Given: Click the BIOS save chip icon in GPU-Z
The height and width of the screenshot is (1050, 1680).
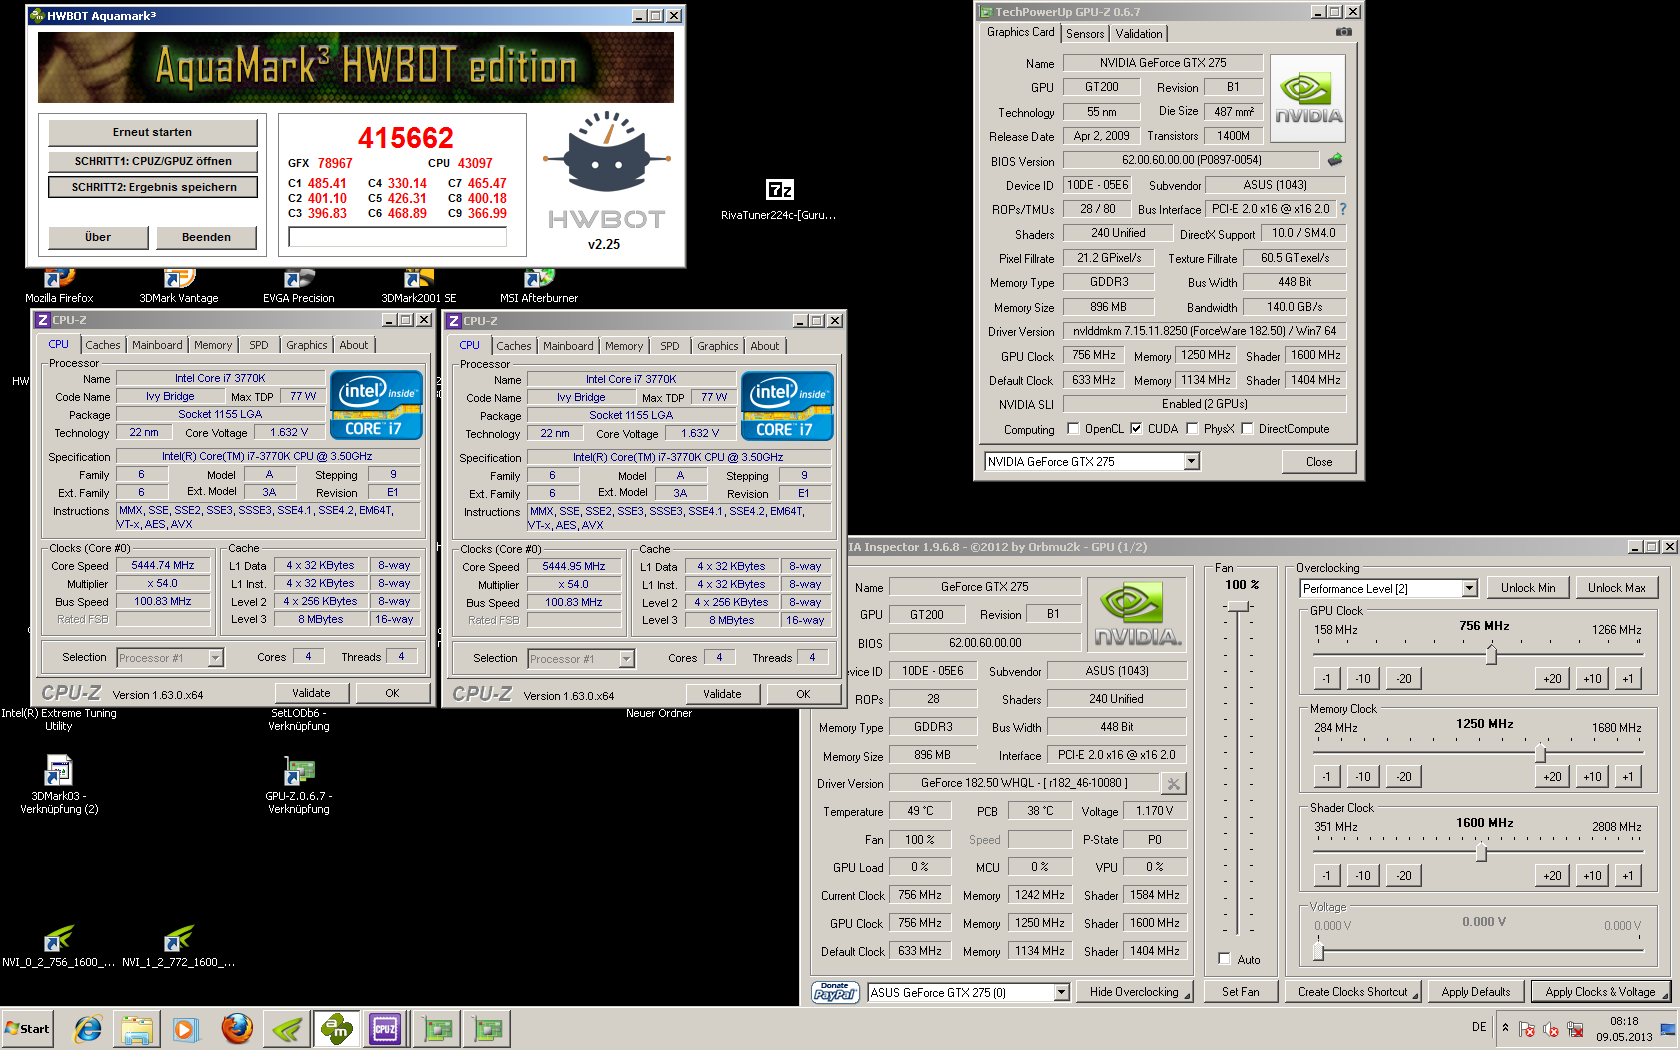Looking at the screenshot, I should coord(1334,160).
